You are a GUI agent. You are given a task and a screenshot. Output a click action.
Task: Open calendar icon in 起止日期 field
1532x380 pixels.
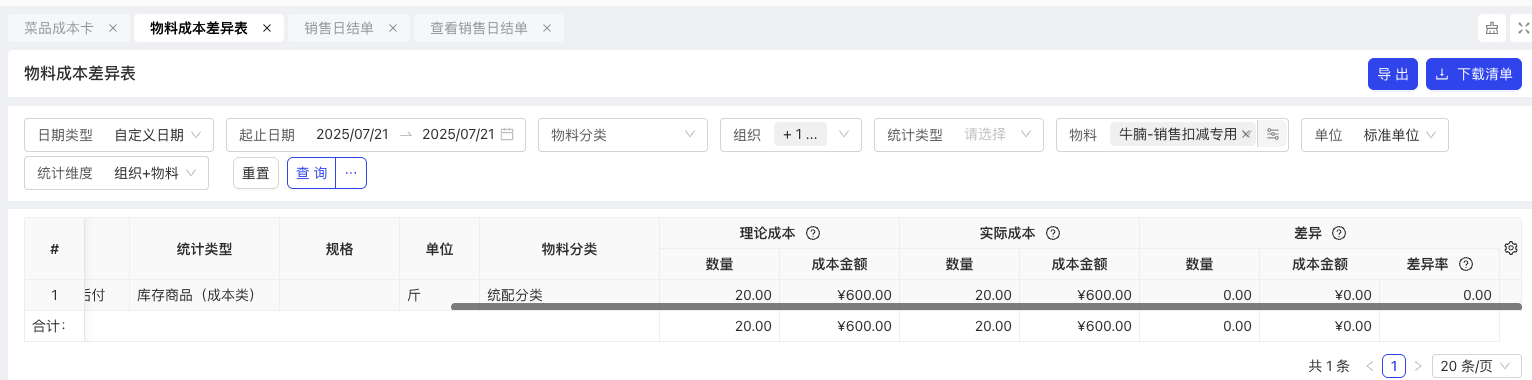507,134
